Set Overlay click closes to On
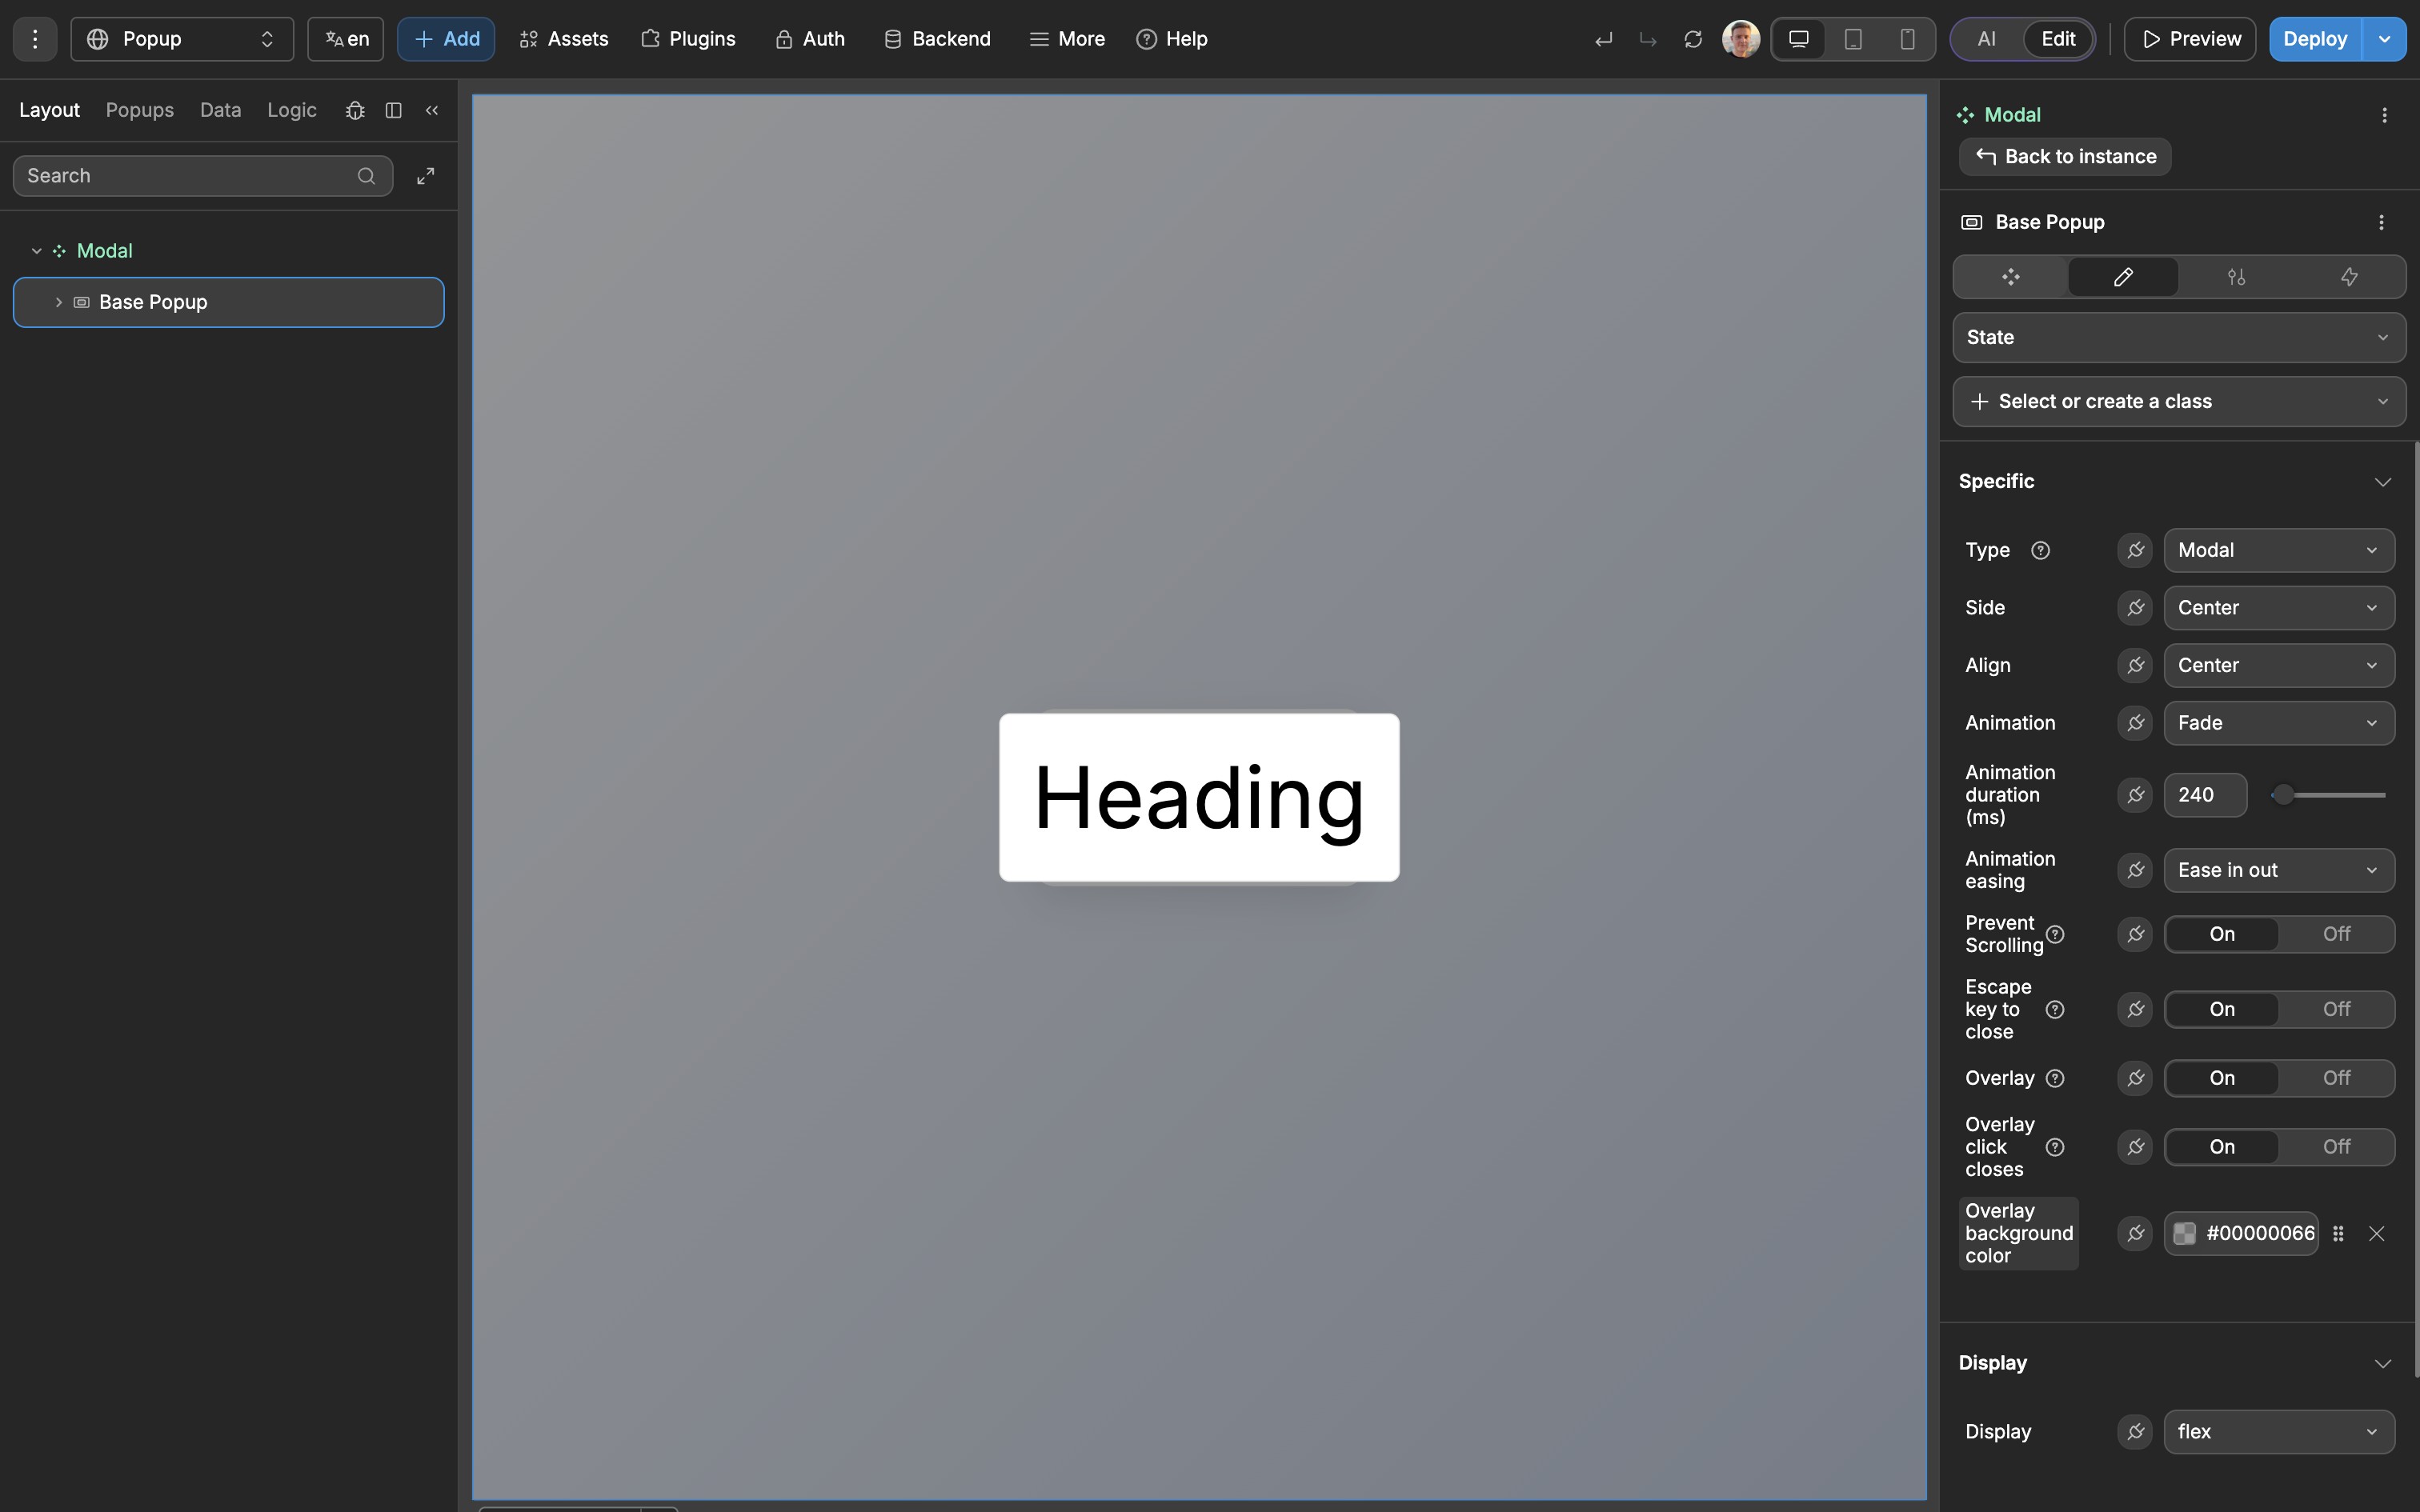 2222,1147
